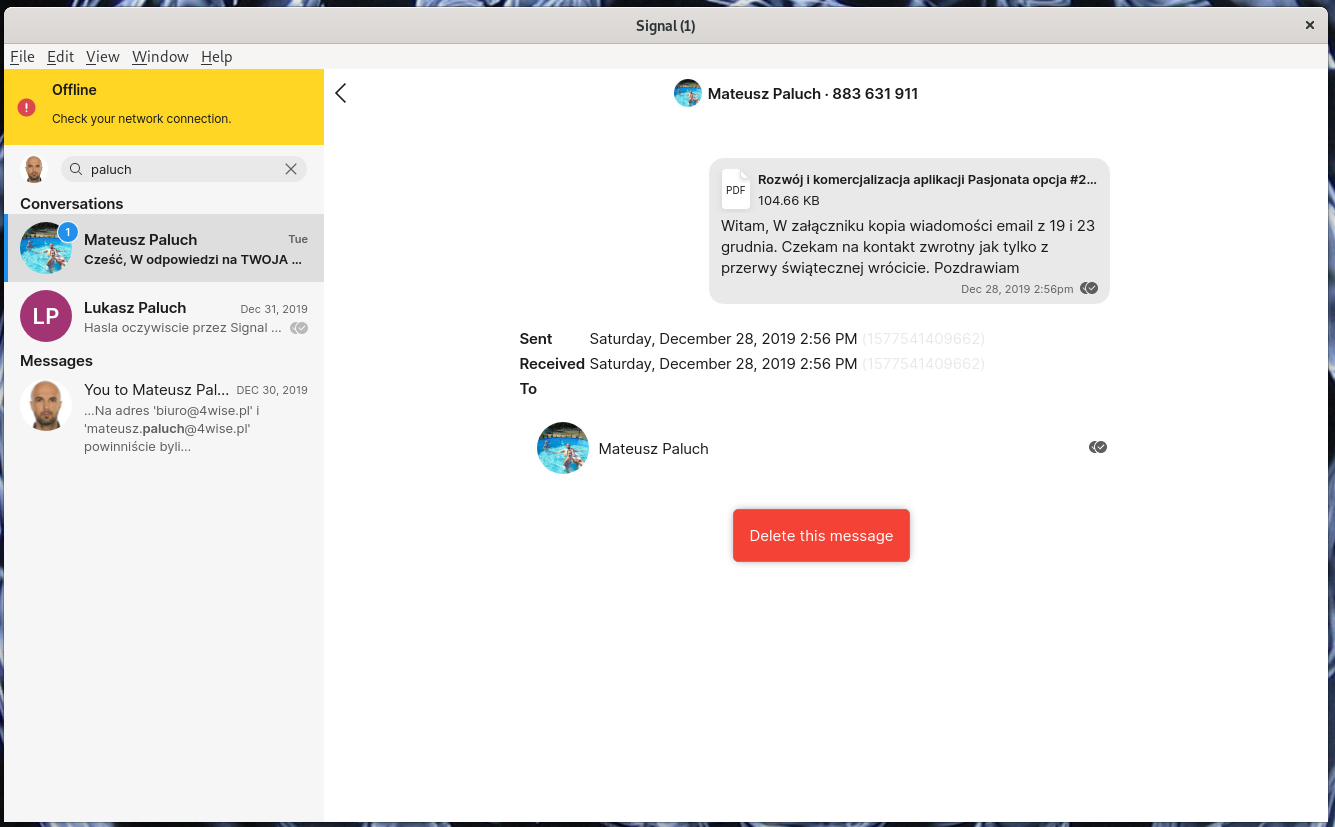Click Mateusz Paluch avatar in the To list

coord(563,448)
